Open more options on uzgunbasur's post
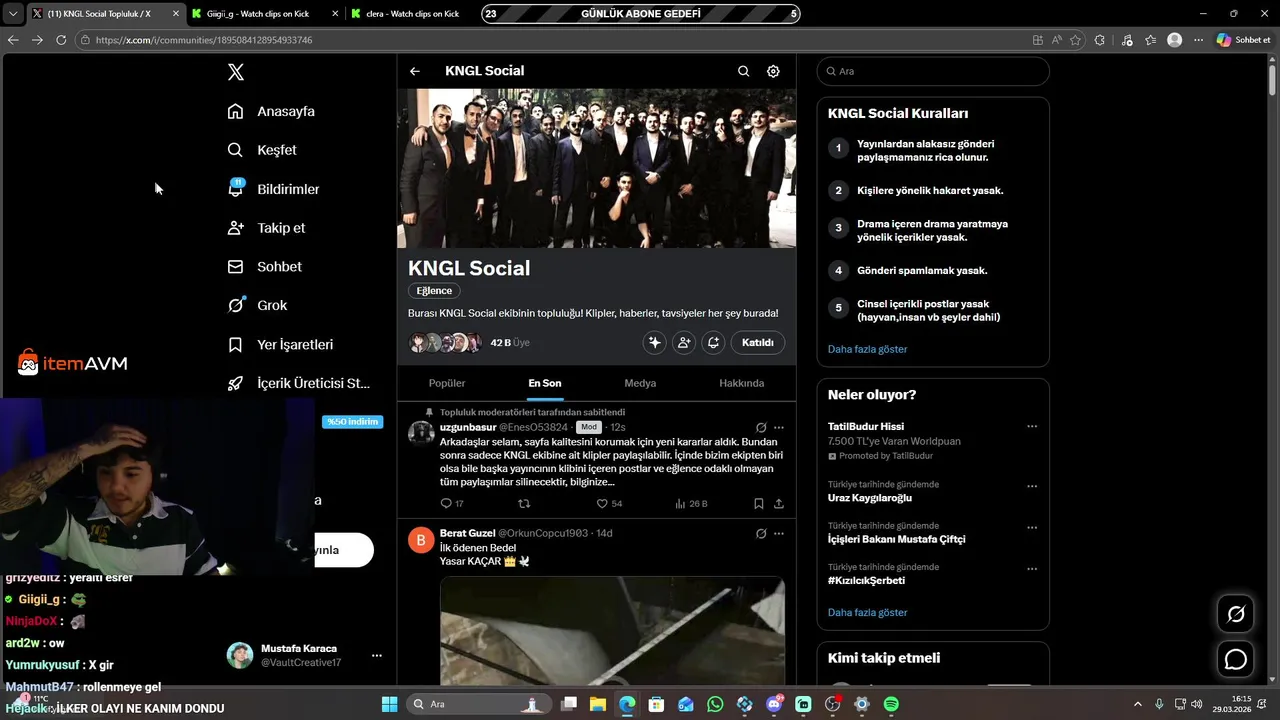 tap(779, 427)
